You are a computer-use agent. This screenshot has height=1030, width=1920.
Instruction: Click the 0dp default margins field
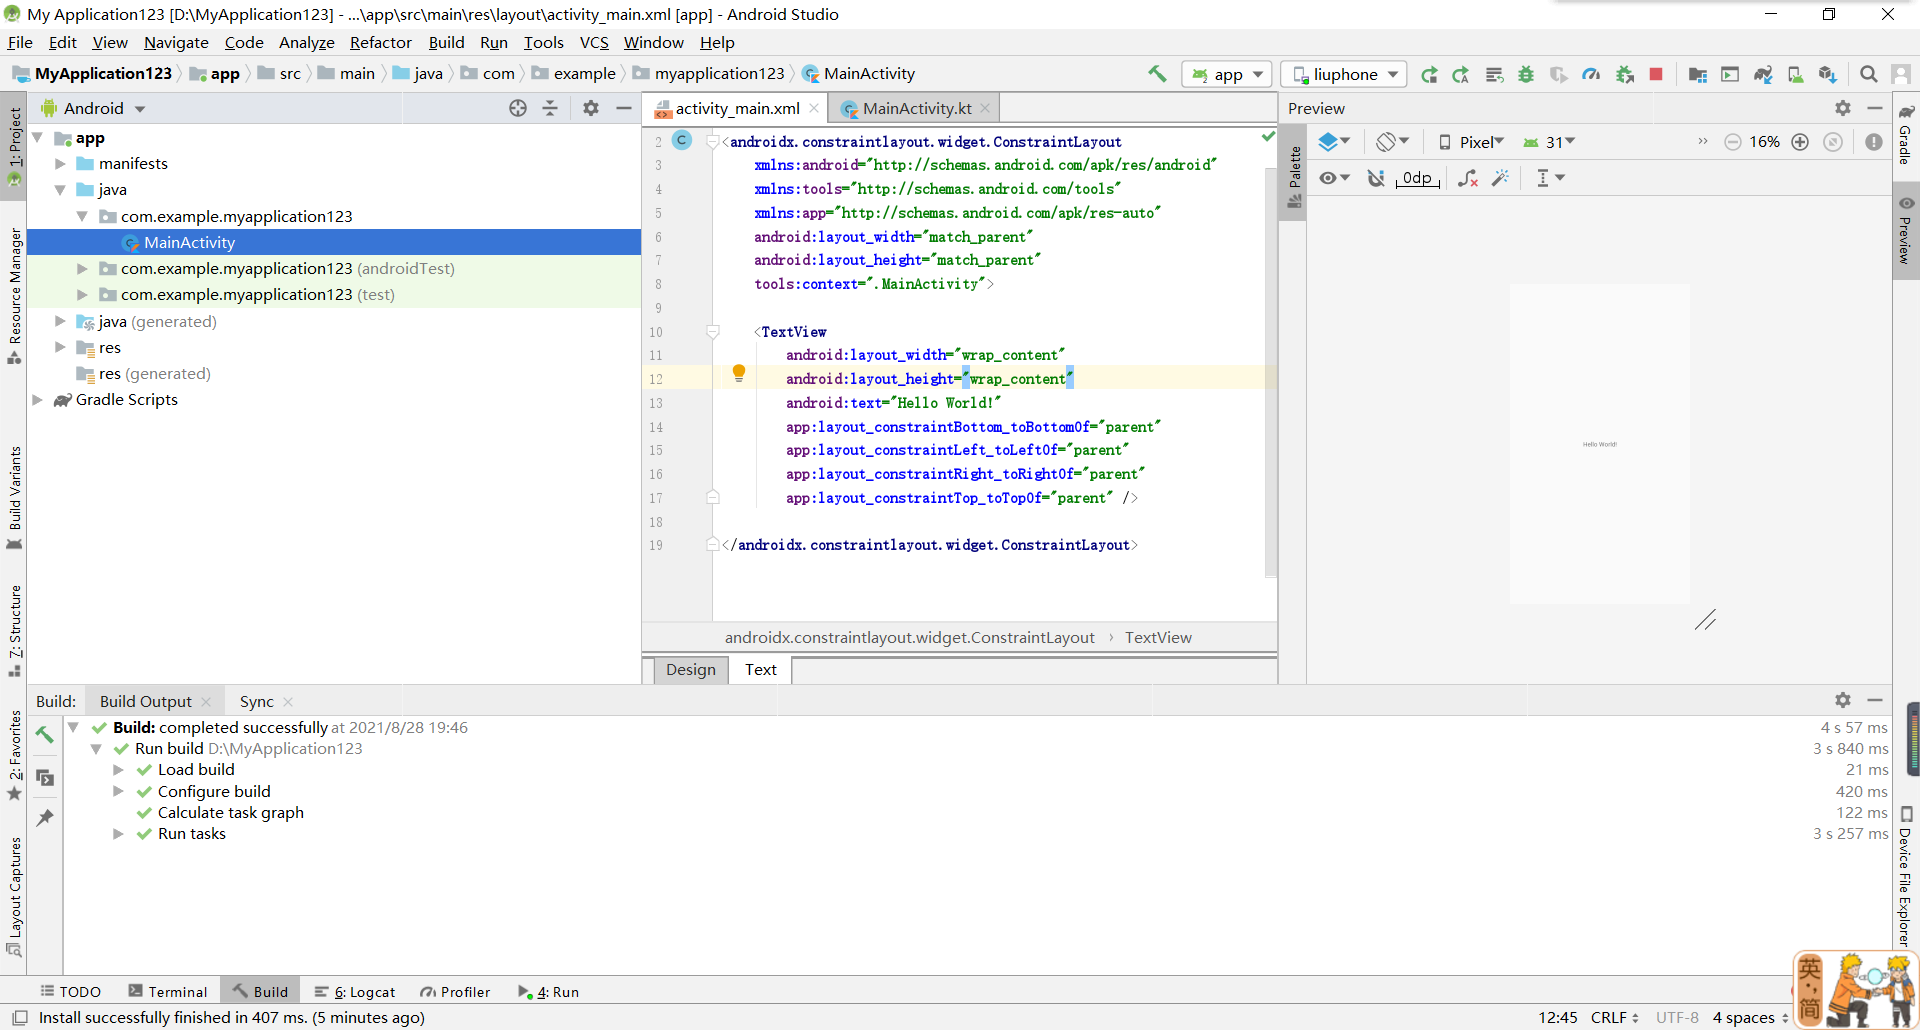point(1417,178)
